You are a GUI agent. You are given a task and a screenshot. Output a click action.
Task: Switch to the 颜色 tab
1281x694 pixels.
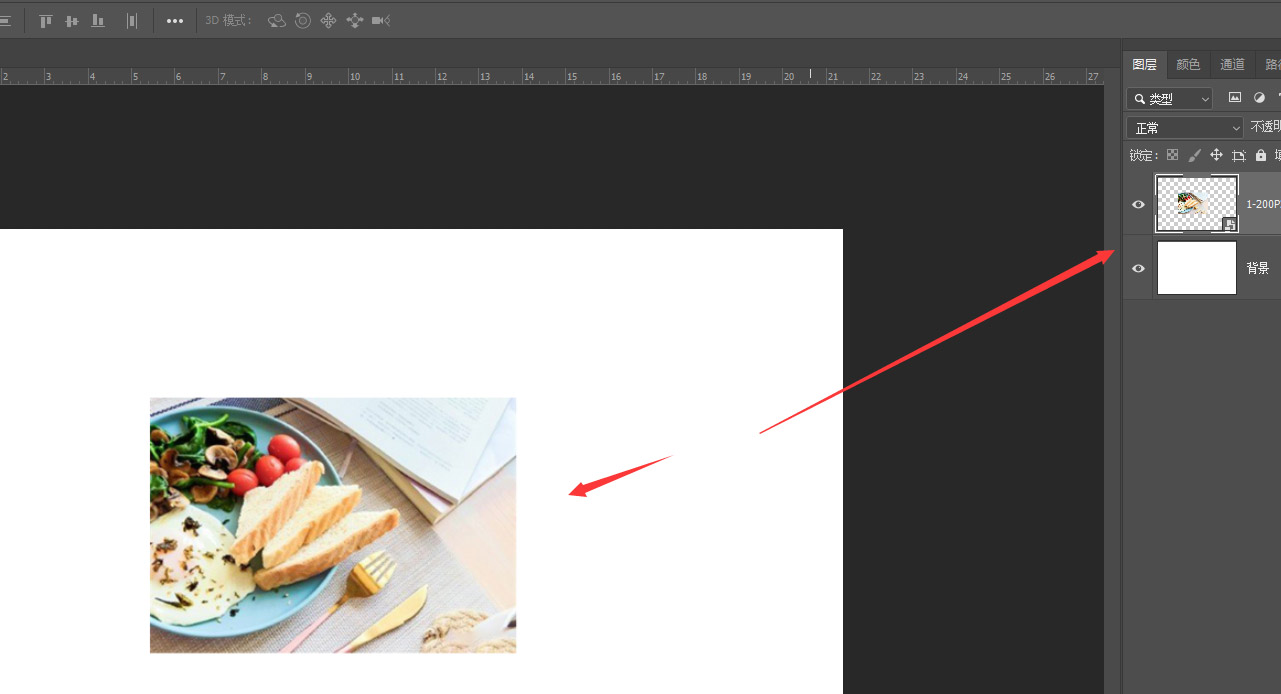pos(1188,64)
